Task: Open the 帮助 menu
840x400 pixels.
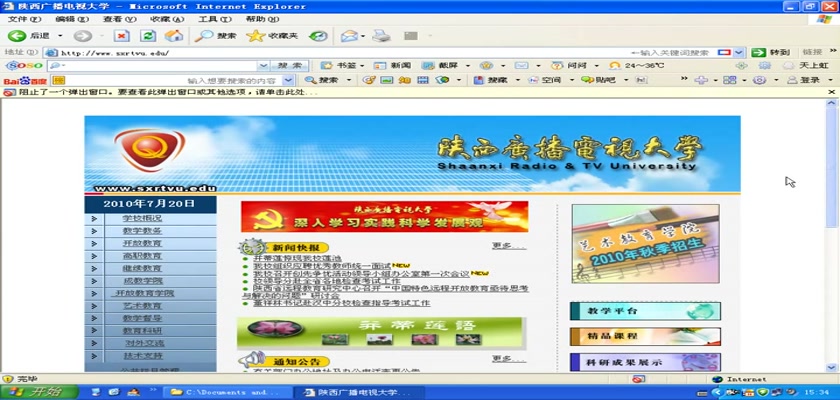Action: click(262, 19)
